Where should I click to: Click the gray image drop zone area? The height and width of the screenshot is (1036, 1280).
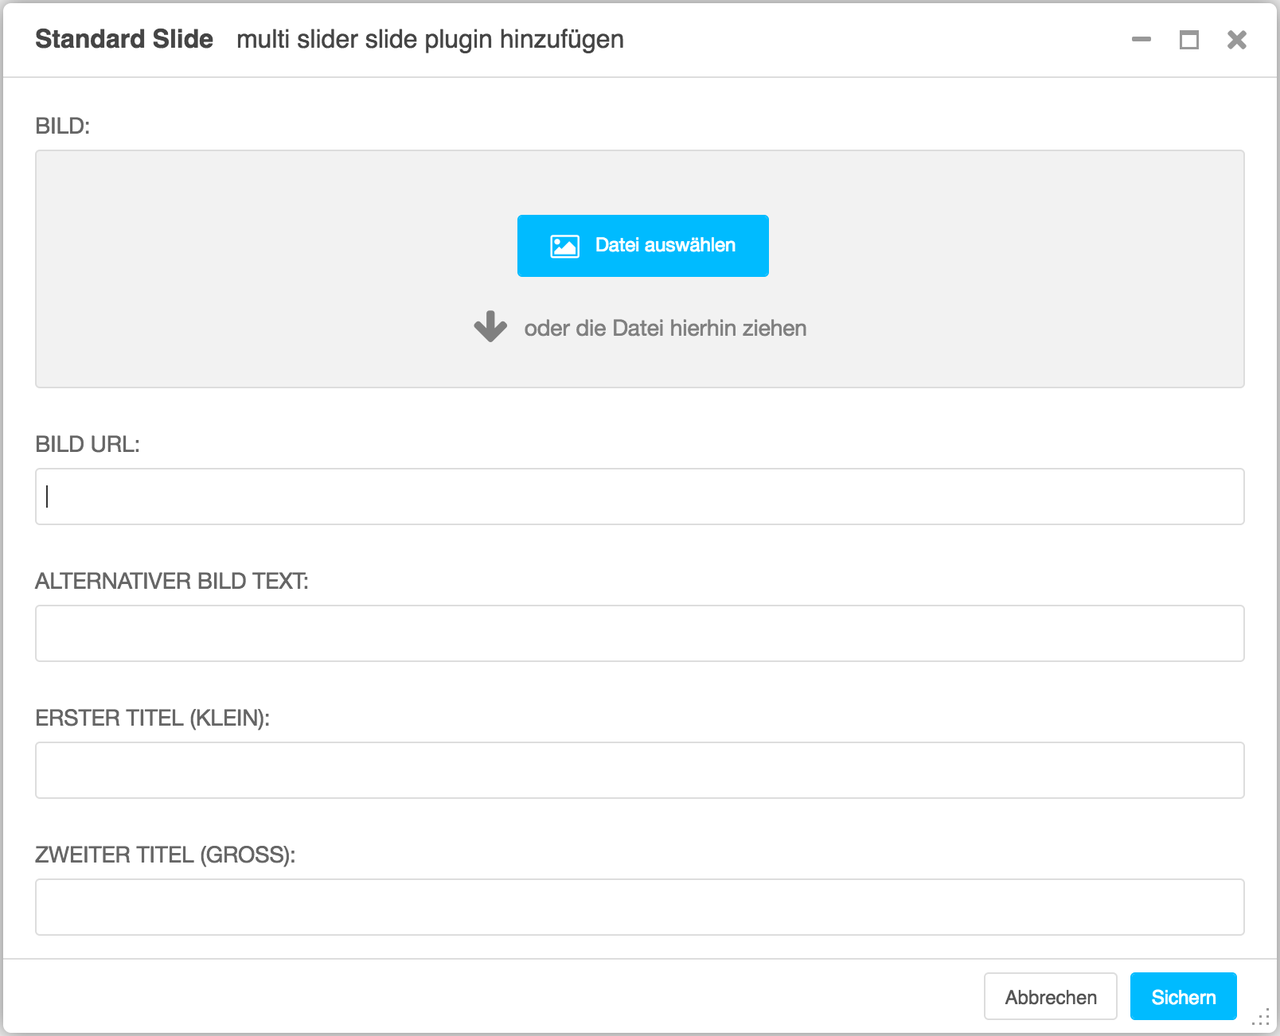click(640, 269)
